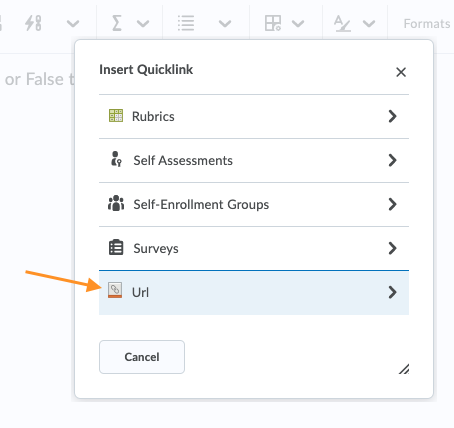Expand the Surveys chevron arrow
The width and height of the screenshot is (454, 428).
tap(392, 248)
